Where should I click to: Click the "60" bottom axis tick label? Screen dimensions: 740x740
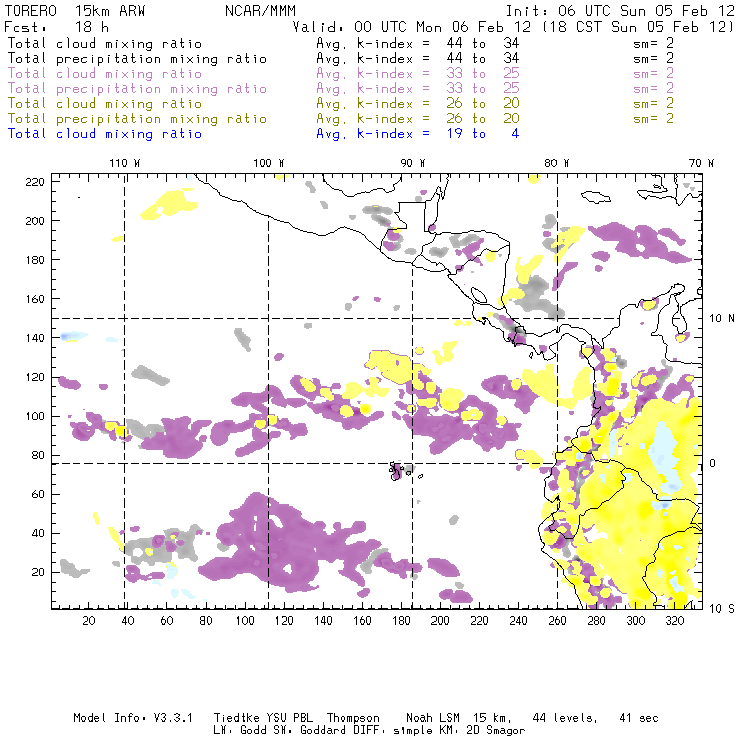coord(167,621)
